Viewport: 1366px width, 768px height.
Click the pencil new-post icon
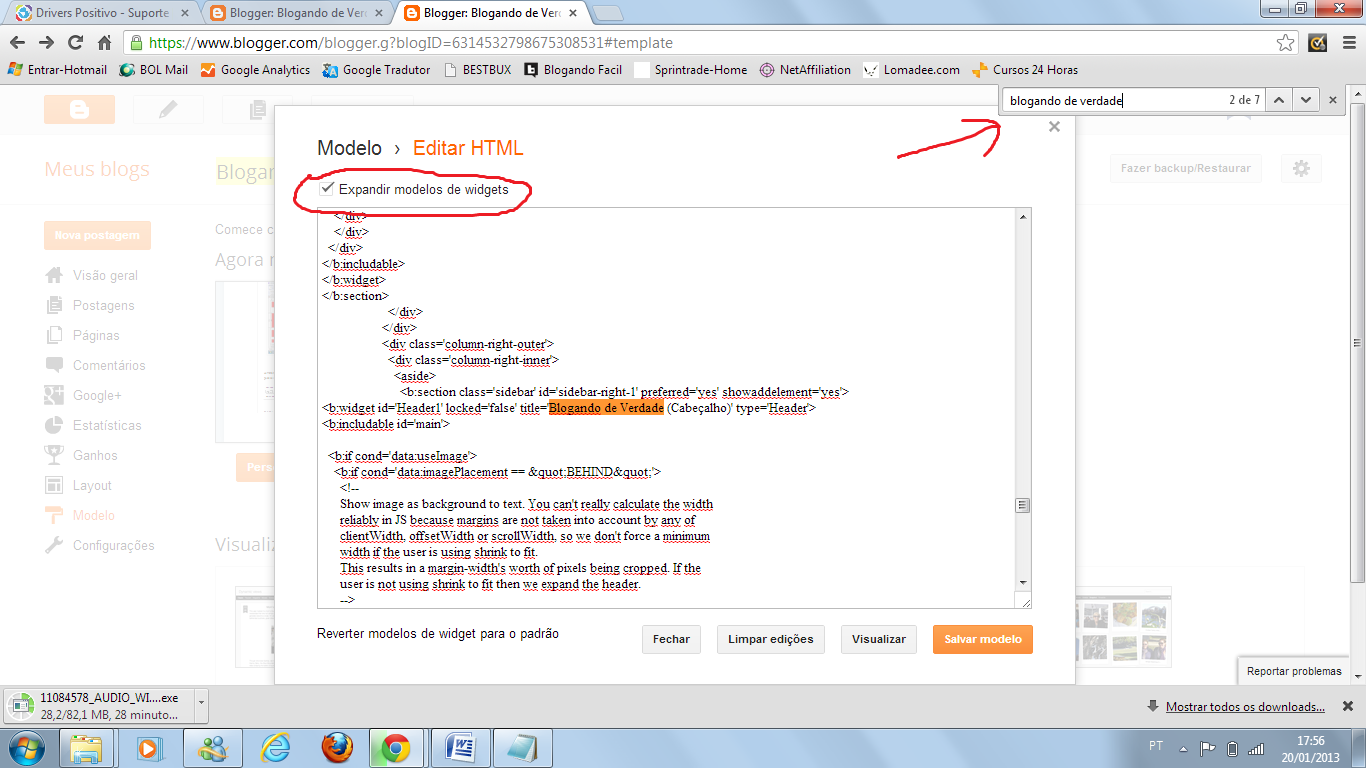point(168,110)
